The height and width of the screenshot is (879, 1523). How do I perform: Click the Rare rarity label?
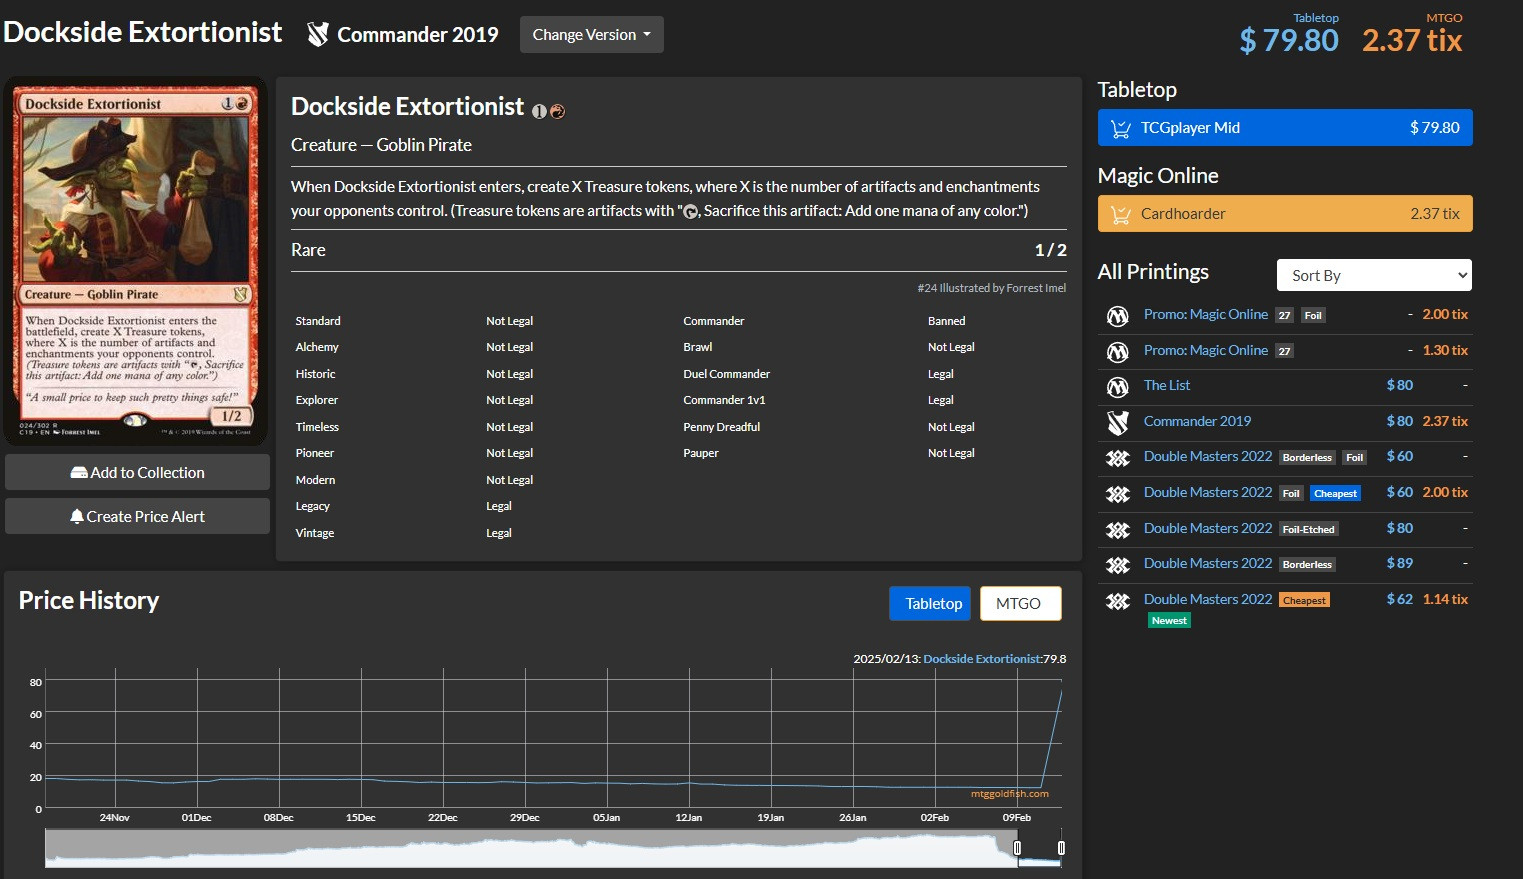point(308,250)
